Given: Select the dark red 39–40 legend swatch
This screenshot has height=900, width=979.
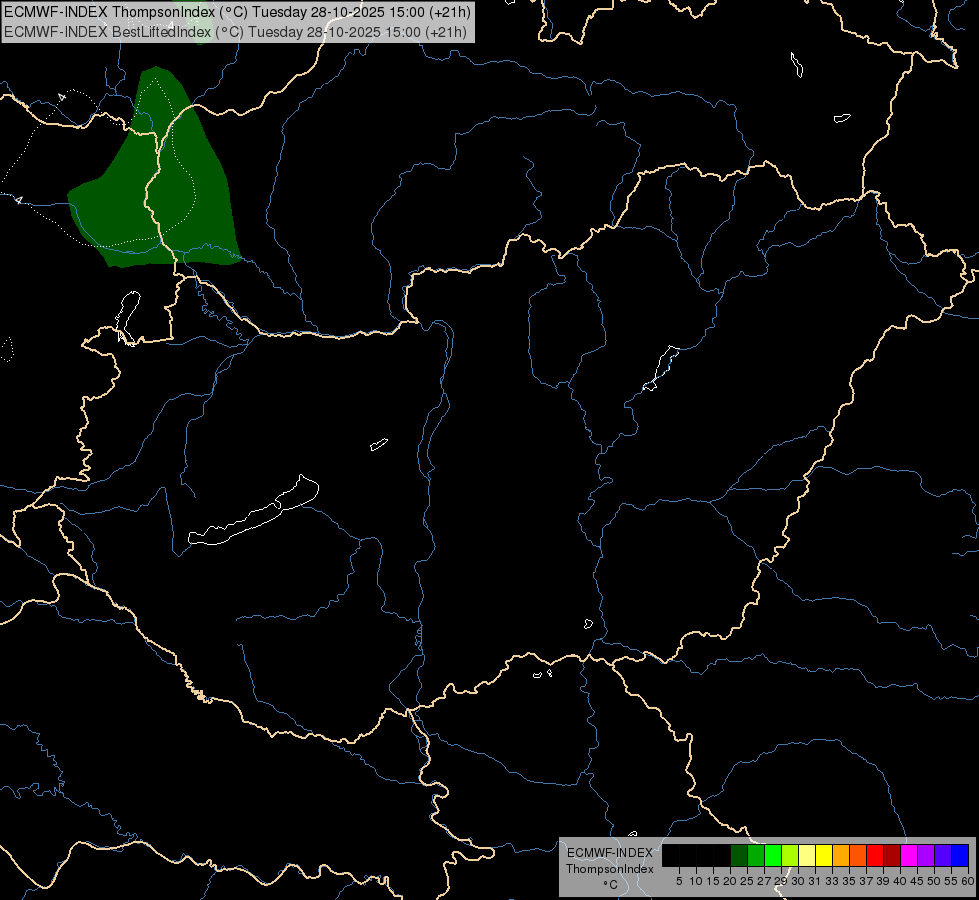Looking at the screenshot, I should click(x=892, y=855).
